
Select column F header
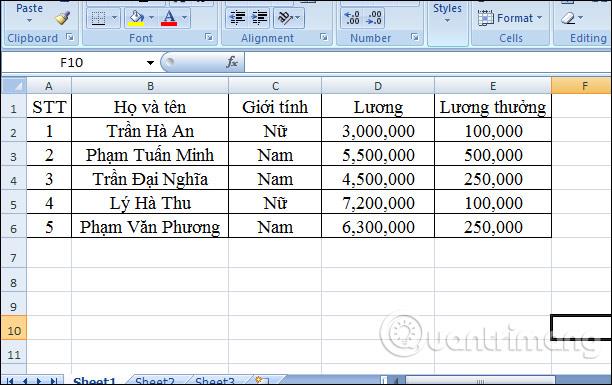coord(582,86)
